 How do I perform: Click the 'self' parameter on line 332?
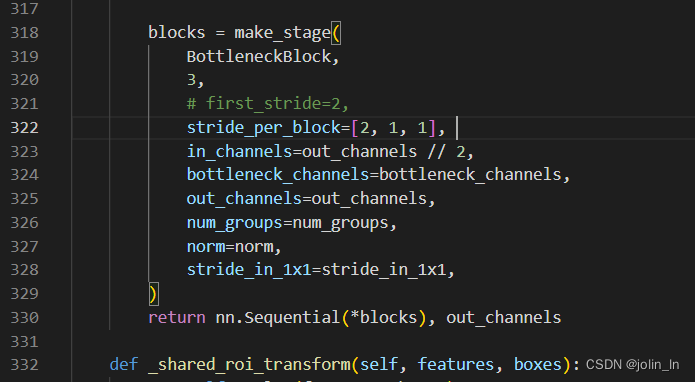pos(379,364)
